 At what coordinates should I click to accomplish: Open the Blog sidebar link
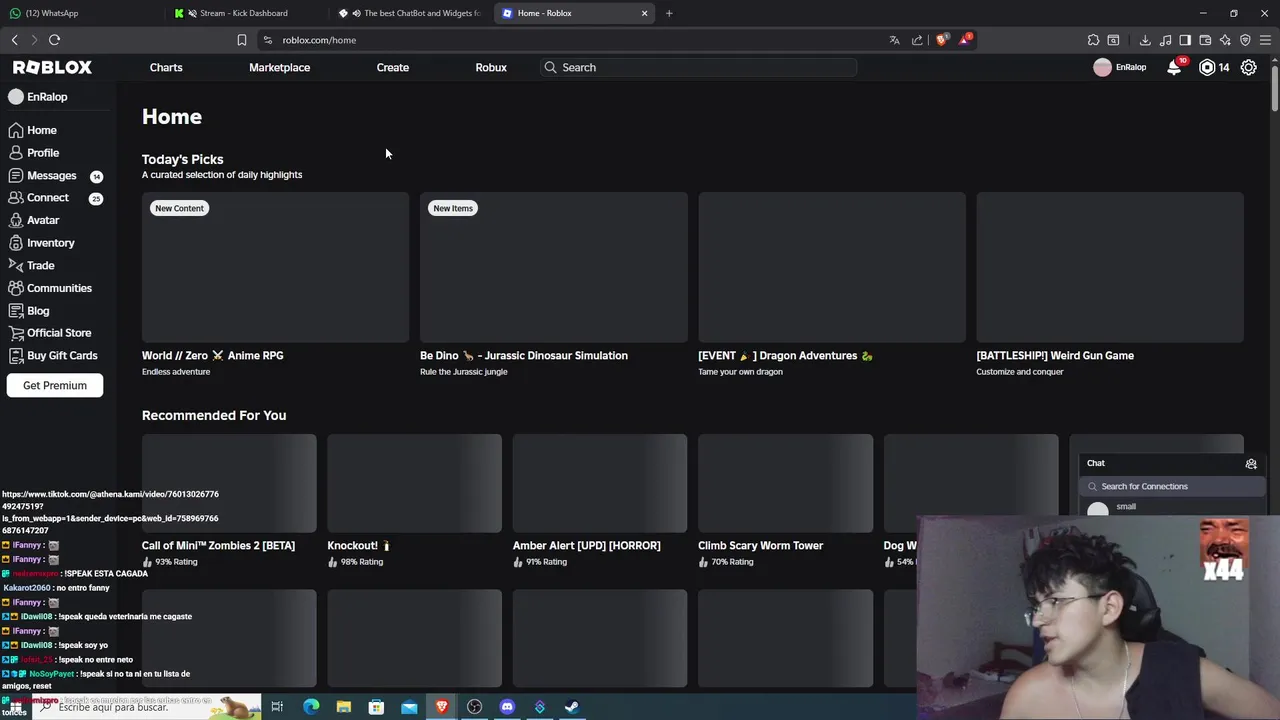point(29,310)
